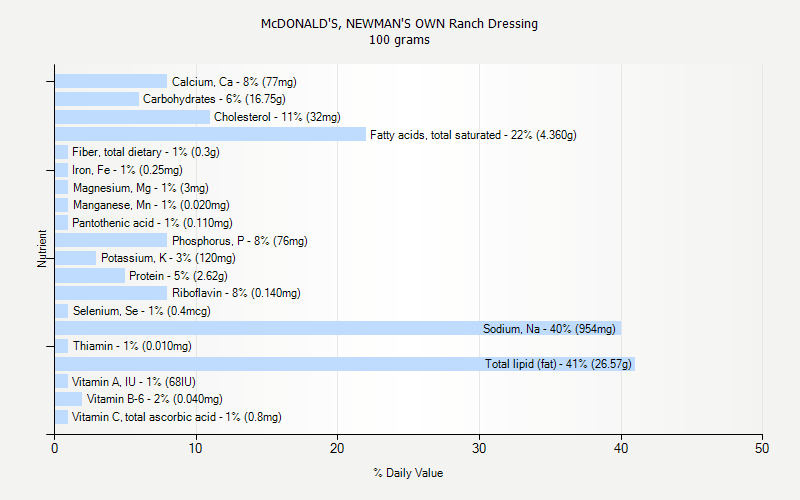Click the 'Iron, Fe - 1% (0.25mg)' label
The width and height of the screenshot is (800, 500).
(x=128, y=170)
